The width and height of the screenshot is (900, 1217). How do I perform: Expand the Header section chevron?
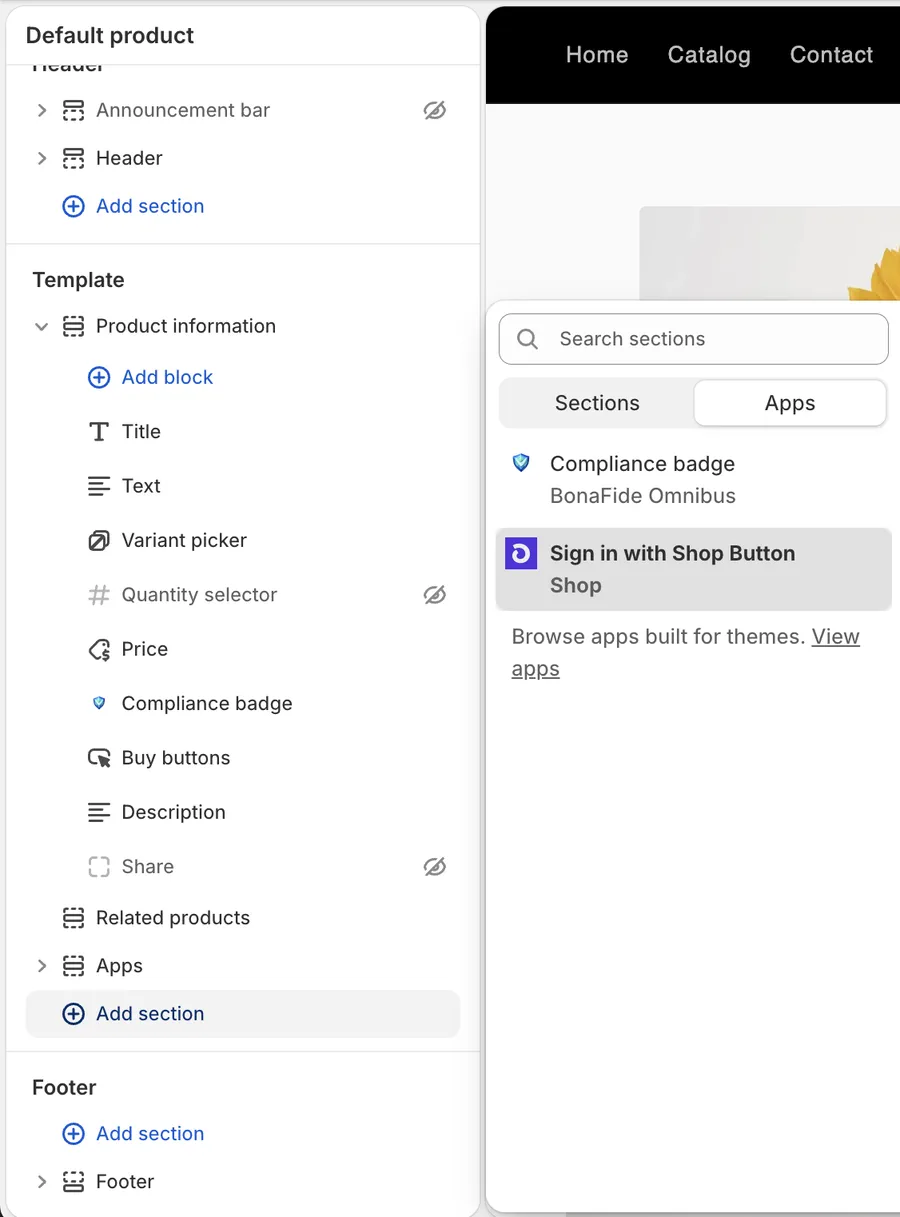(x=42, y=158)
